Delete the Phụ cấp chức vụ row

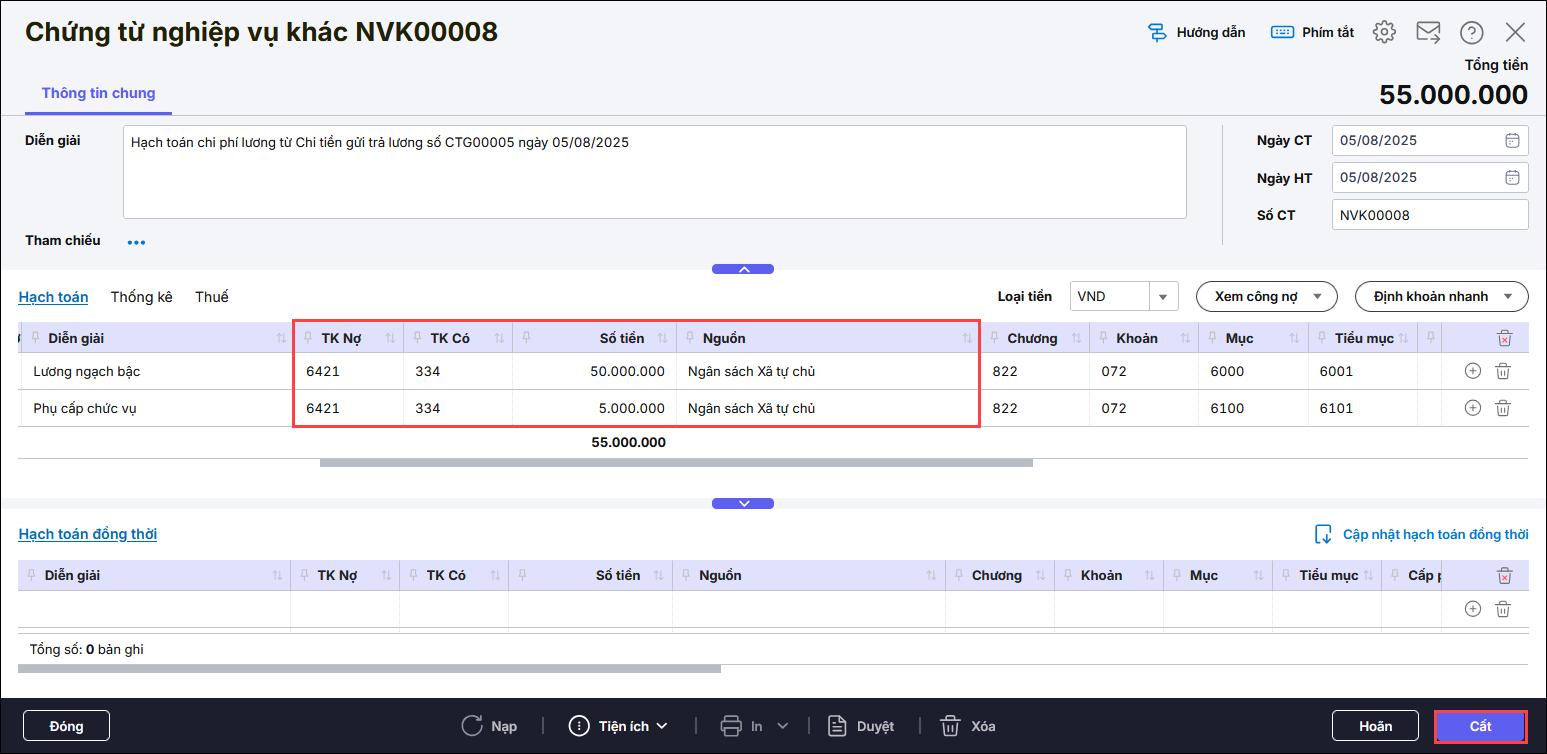[1502, 408]
